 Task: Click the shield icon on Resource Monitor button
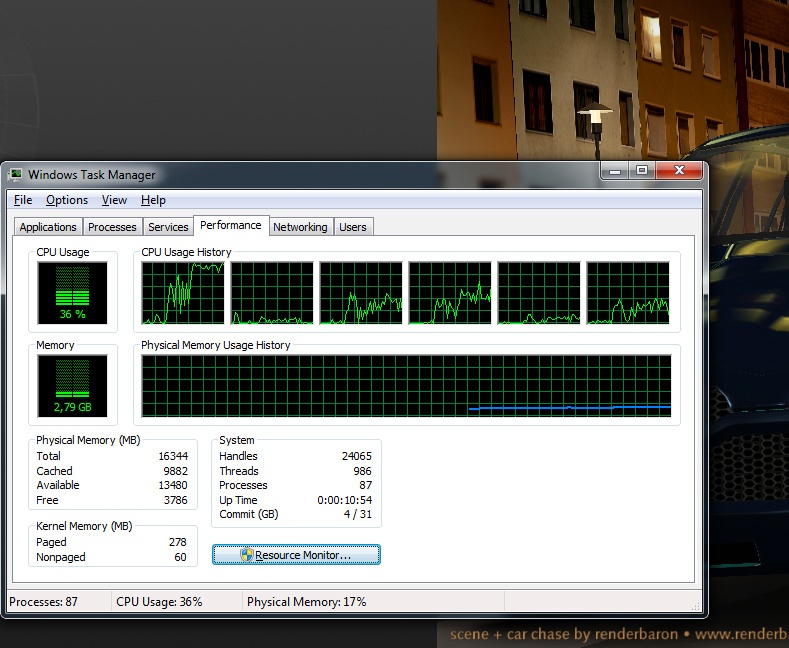(247, 555)
